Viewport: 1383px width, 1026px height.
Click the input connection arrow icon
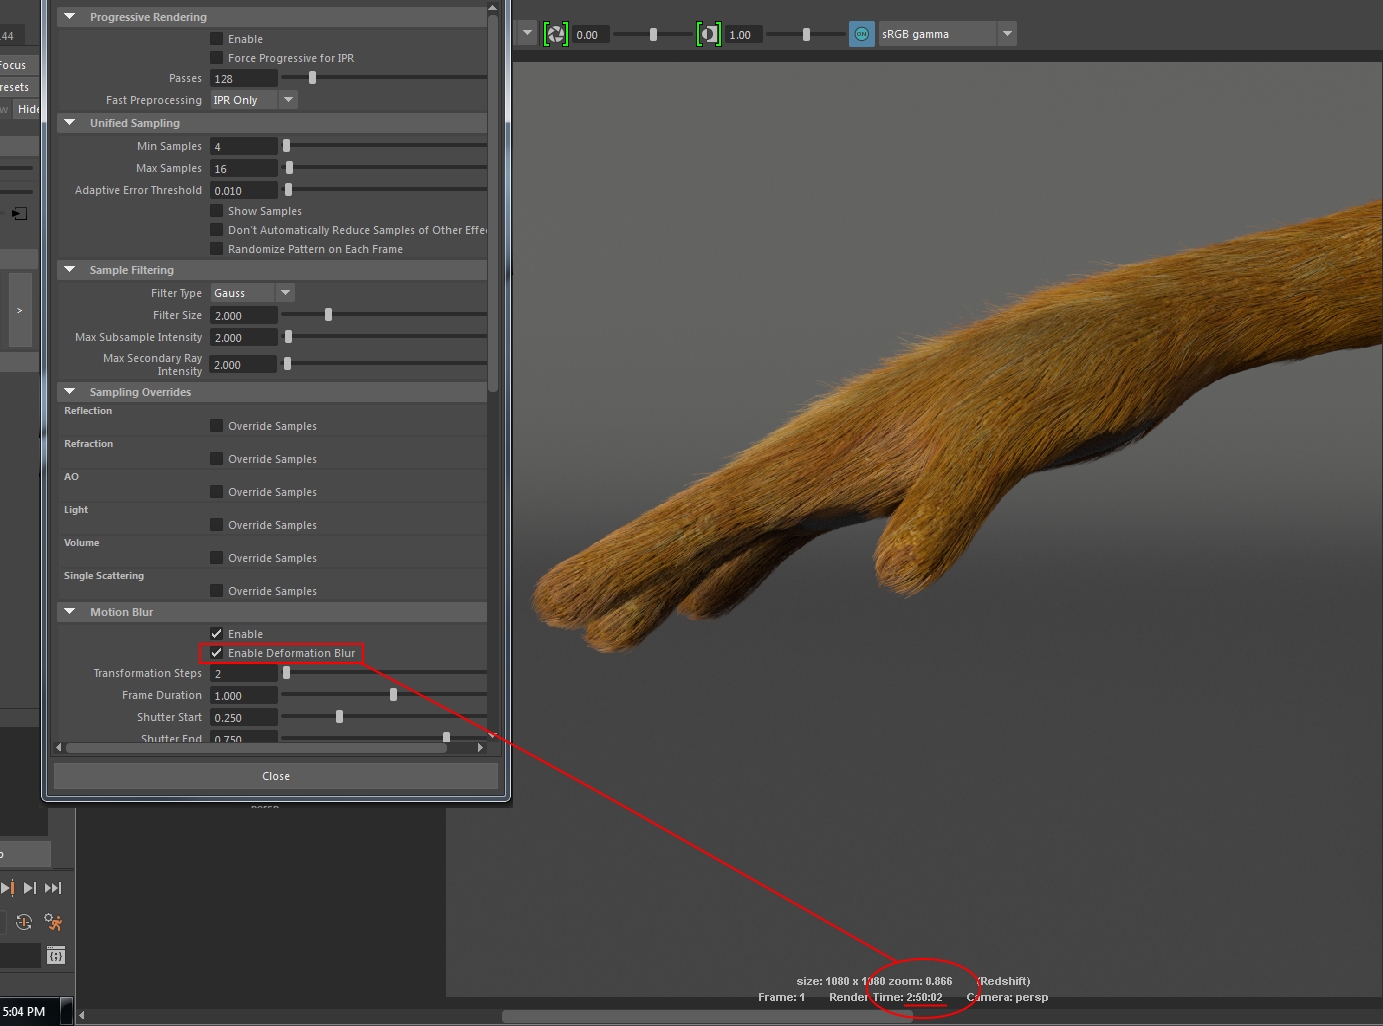click(19, 214)
